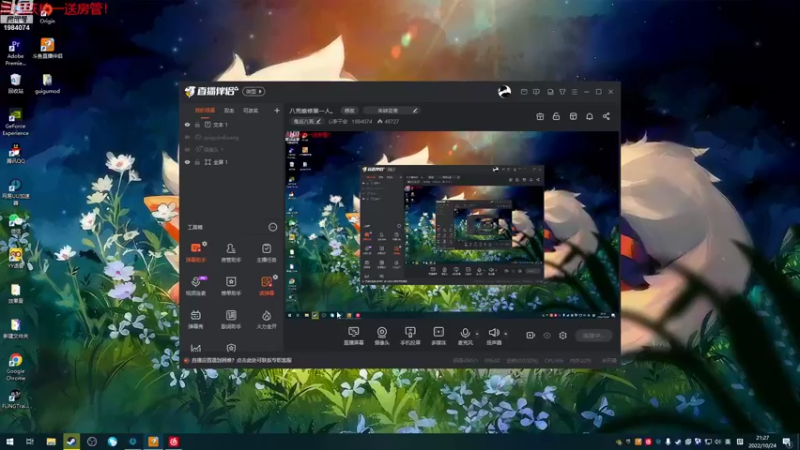Viewport: 800px width, 450px height.
Task: Open Steam from the taskbar
Action: pyautogui.click(x=71, y=441)
